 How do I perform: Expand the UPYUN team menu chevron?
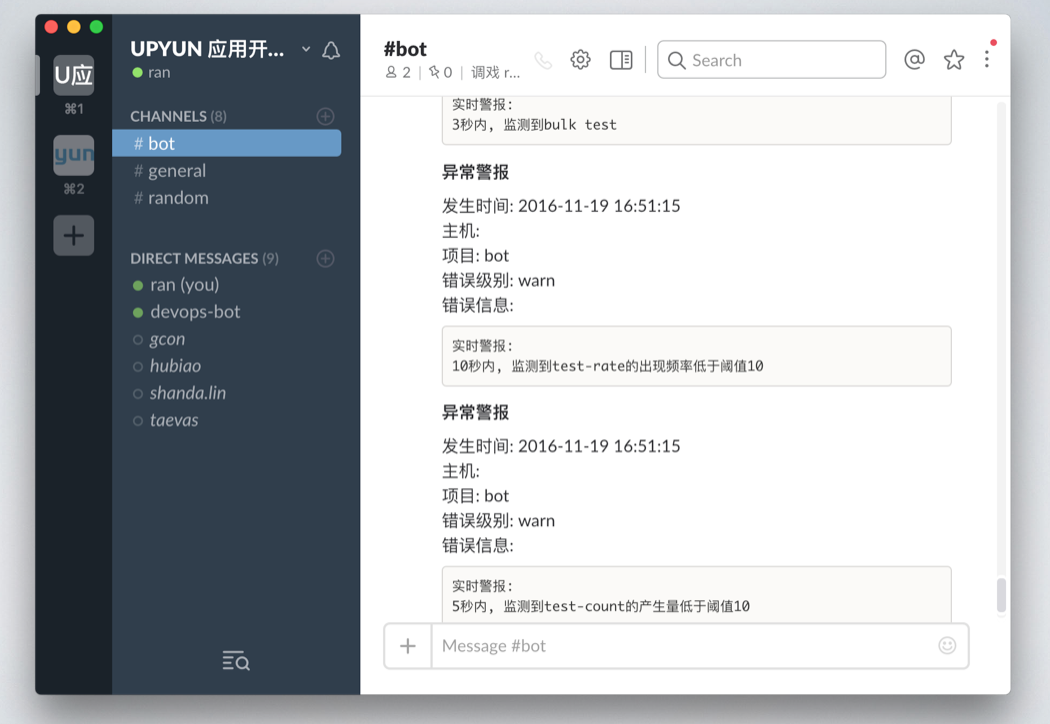point(306,49)
